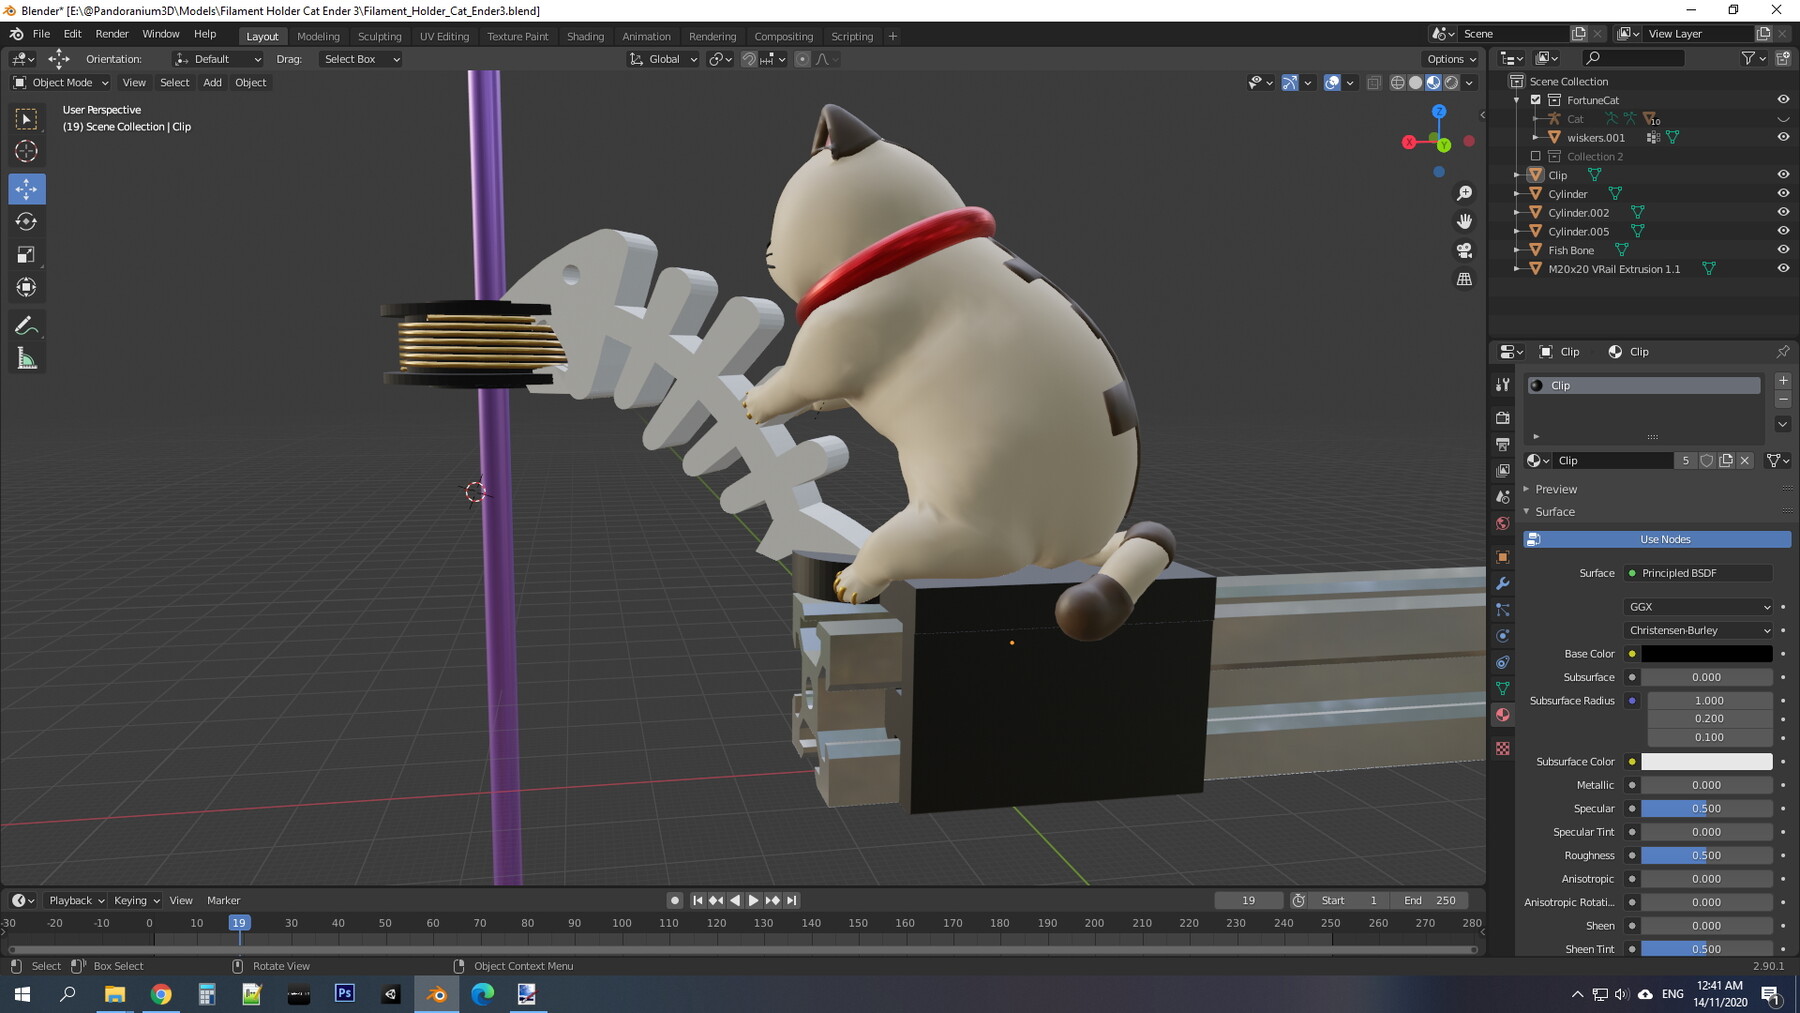Select the Move tool in the toolbar
Image resolution: width=1800 pixels, height=1013 pixels.
click(x=25, y=188)
